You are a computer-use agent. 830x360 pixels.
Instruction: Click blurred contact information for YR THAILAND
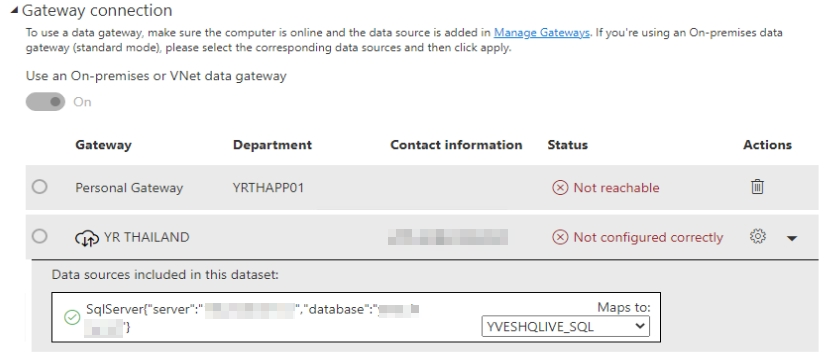448,237
